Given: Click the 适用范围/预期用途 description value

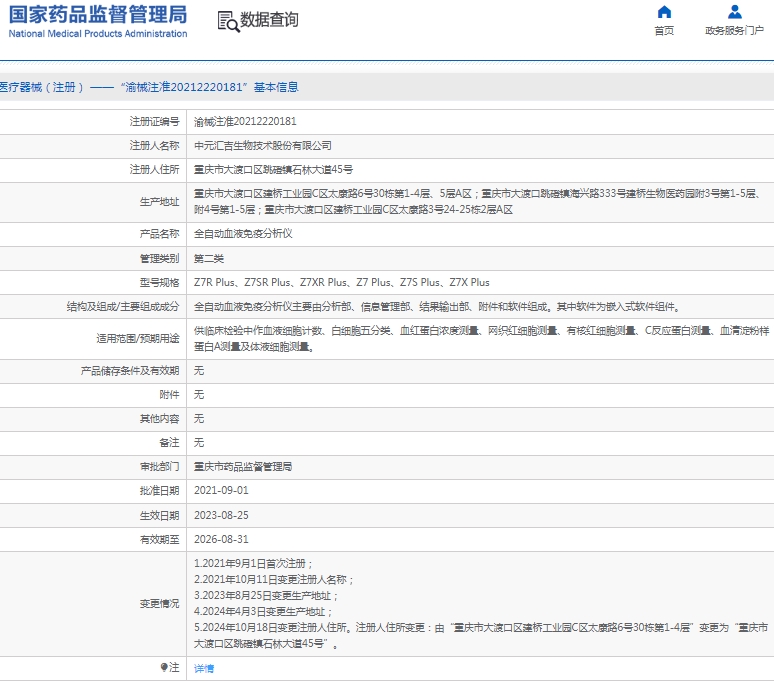Looking at the screenshot, I should click(481, 339).
